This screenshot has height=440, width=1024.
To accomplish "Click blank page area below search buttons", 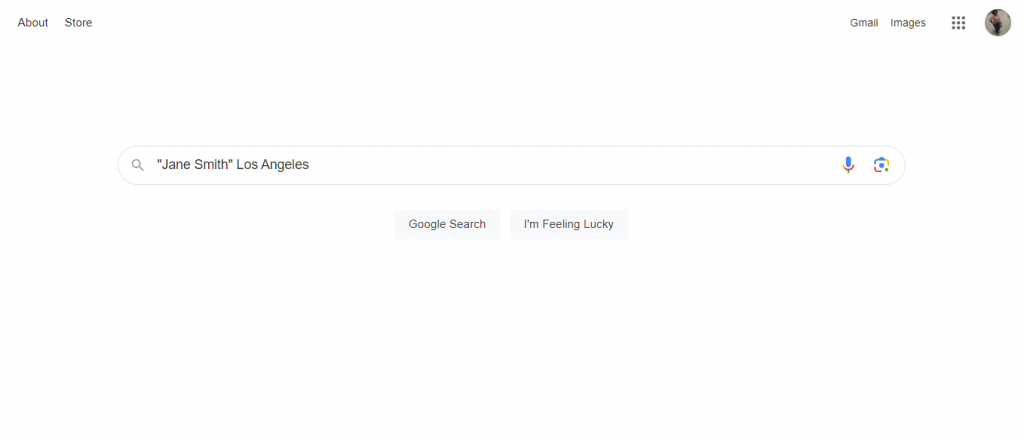I will (x=512, y=340).
